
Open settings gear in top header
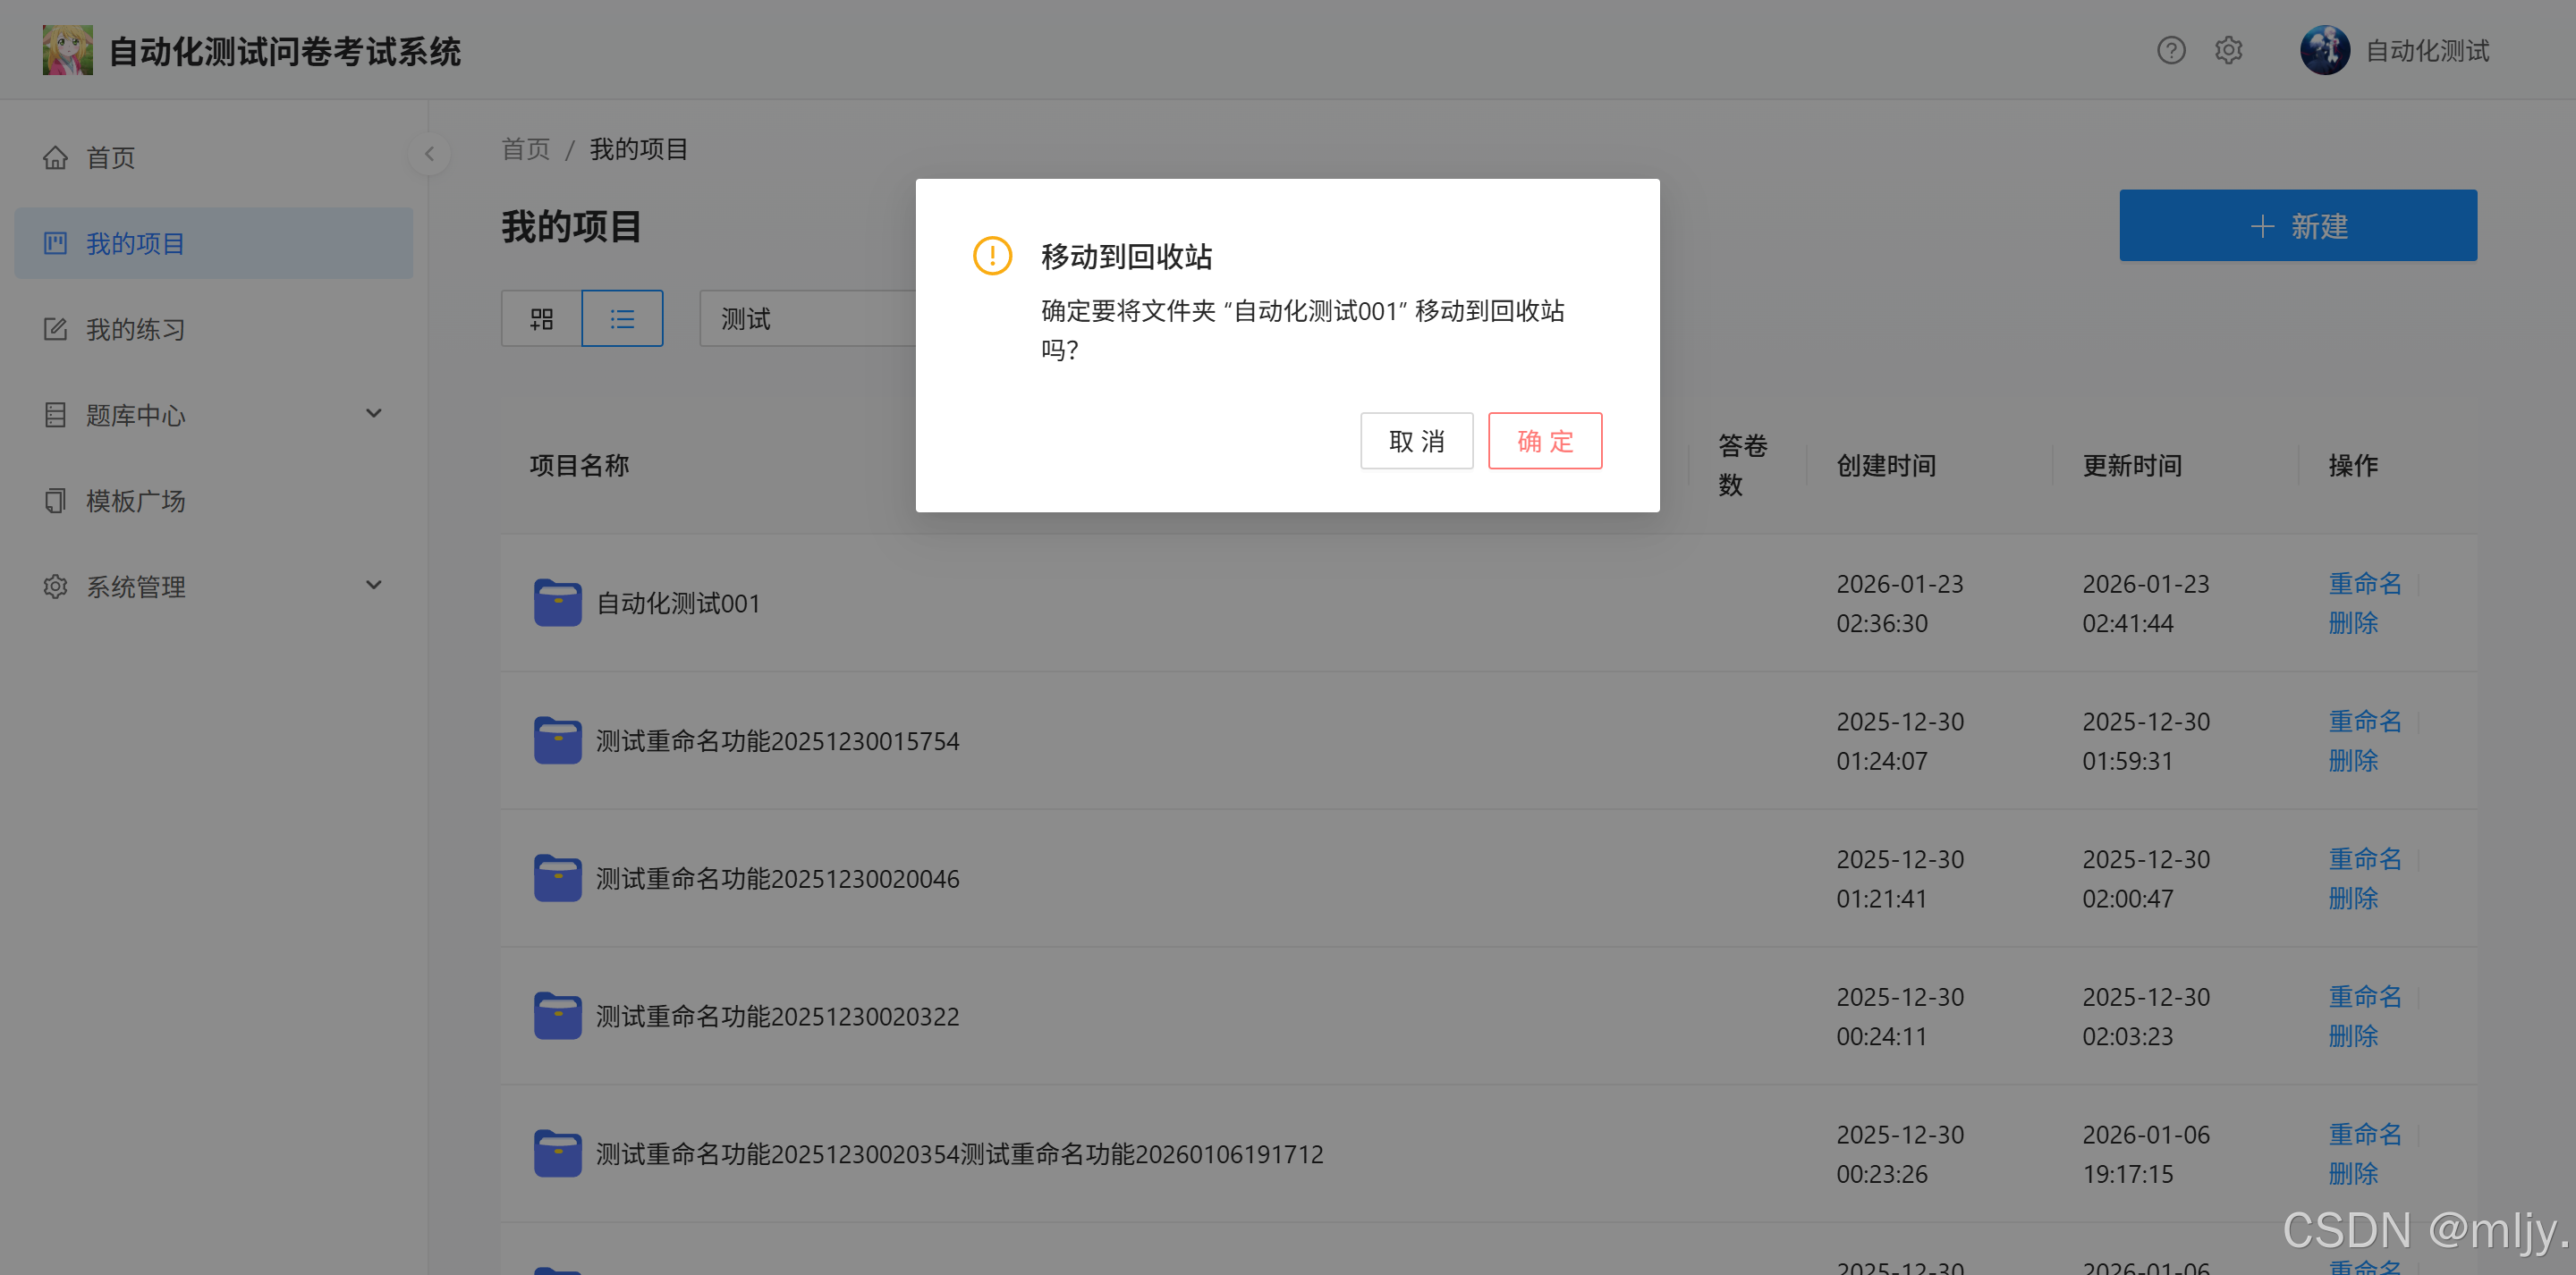pyautogui.click(x=2228, y=50)
